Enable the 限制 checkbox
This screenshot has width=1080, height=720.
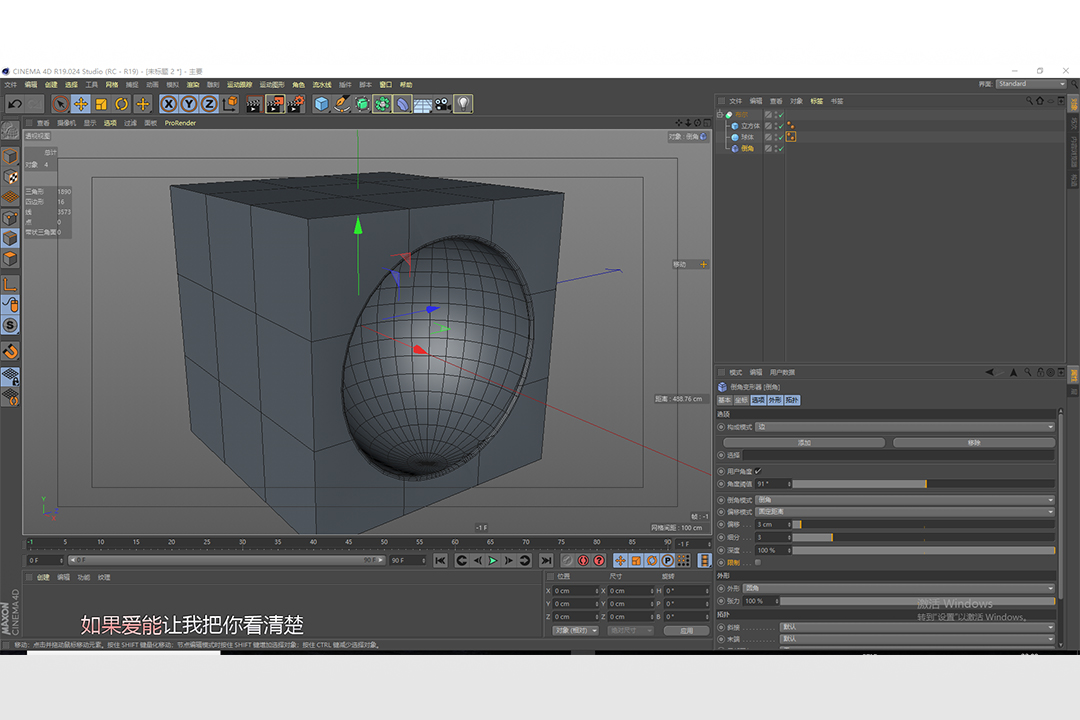(758, 562)
